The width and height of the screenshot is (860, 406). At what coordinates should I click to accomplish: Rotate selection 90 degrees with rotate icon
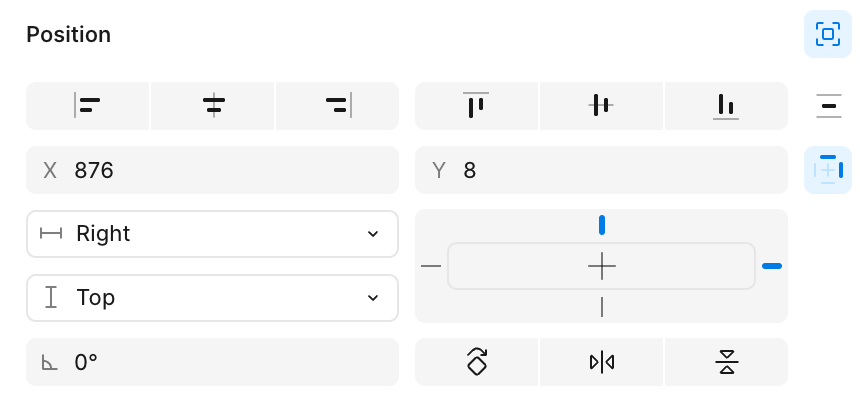click(x=476, y=362)
